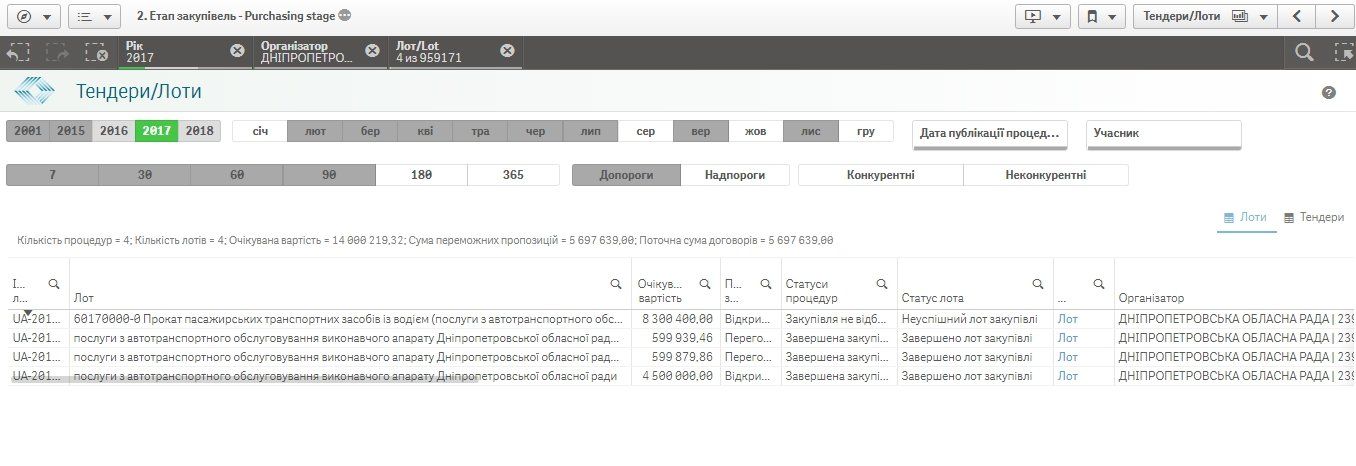This screenshot has width=1356, height=466.
Task: Select the 4 500 000,00 value cell
Action: tap(675, 376)
